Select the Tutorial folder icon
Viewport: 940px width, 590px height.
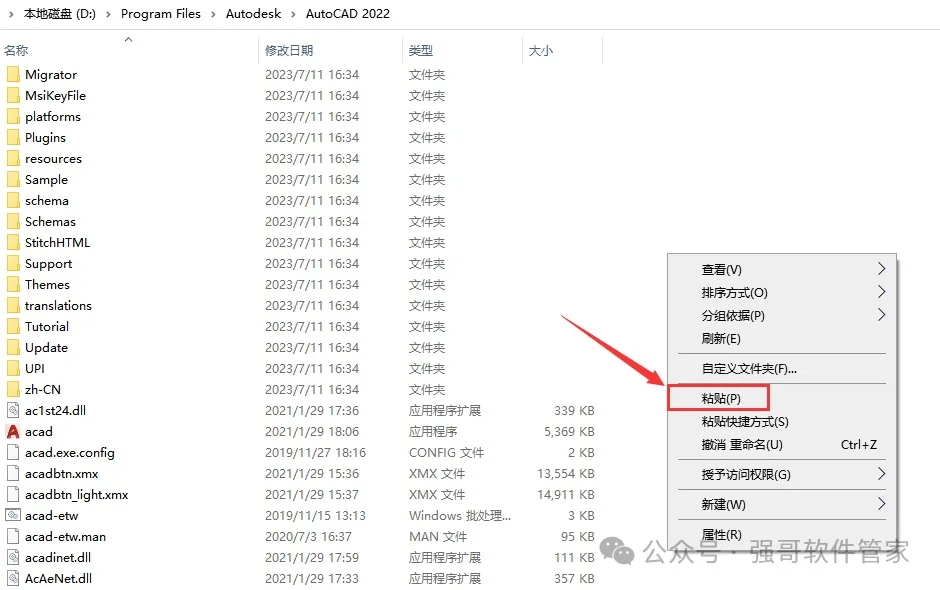(13, 326)
